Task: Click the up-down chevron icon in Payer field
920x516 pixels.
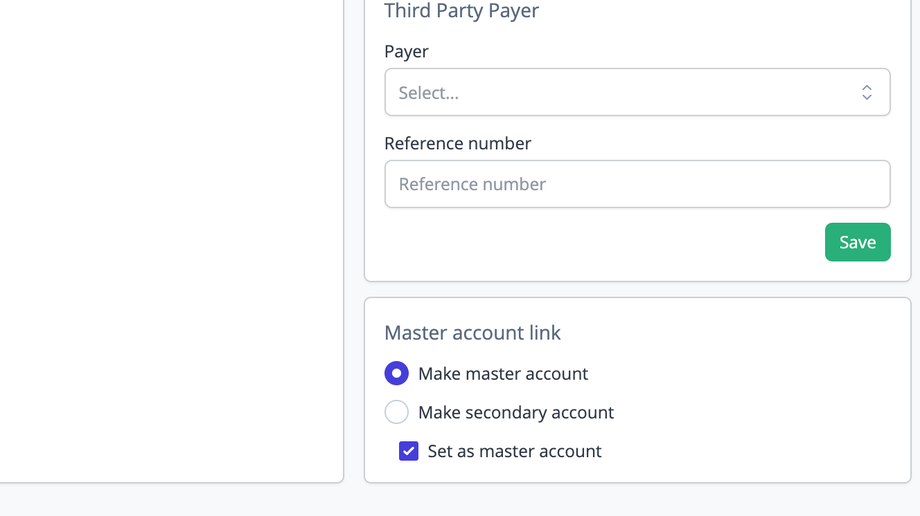Action: pos(867,92)
